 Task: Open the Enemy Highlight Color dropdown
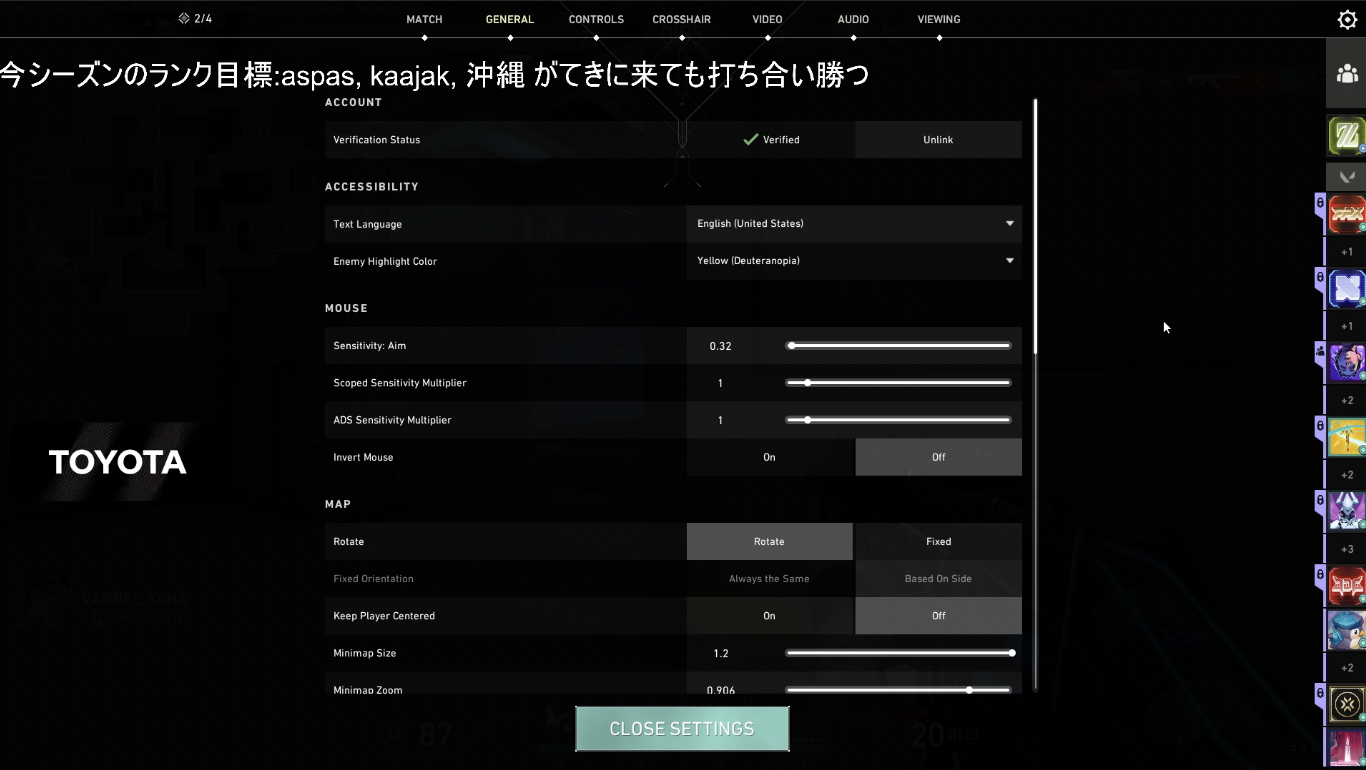(x=854, y=261)
